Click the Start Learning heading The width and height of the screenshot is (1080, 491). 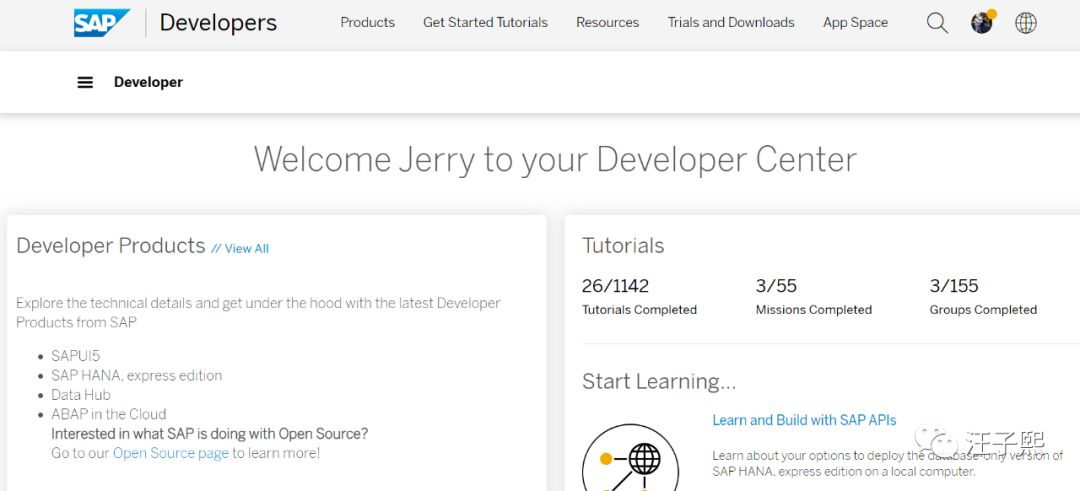click(x=659, y=382)
